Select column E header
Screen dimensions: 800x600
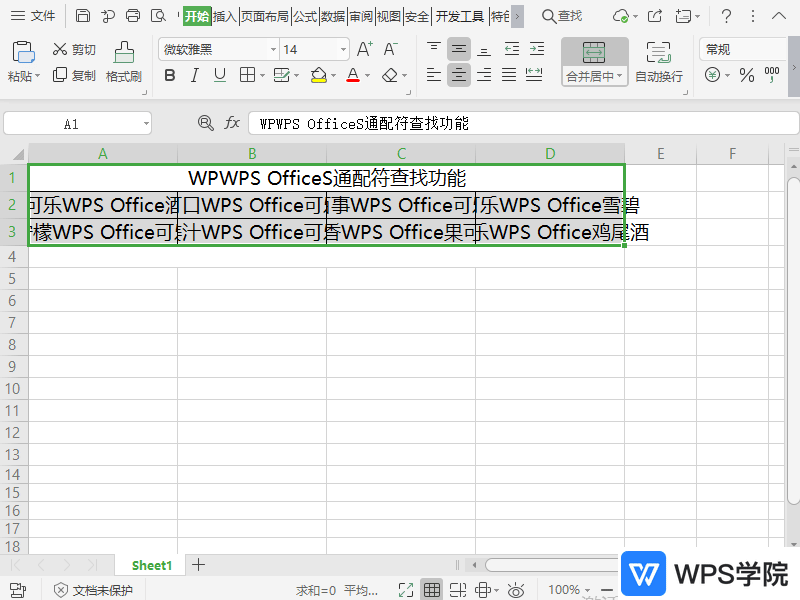[660, 154]
